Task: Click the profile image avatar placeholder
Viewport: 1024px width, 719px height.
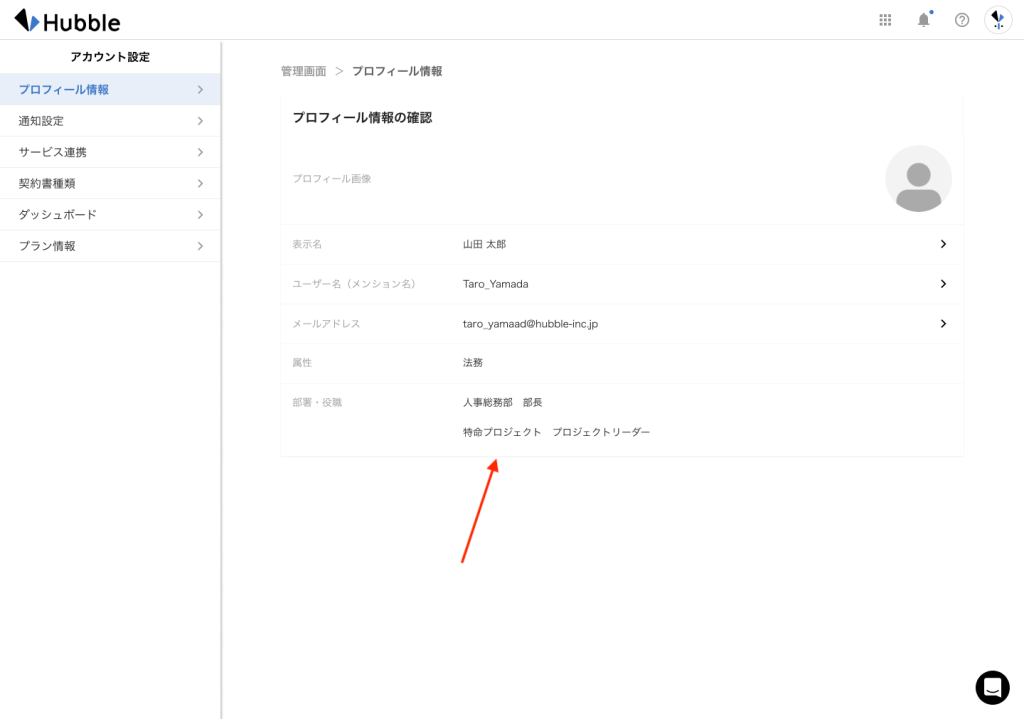Action: [x=918, y=179]
